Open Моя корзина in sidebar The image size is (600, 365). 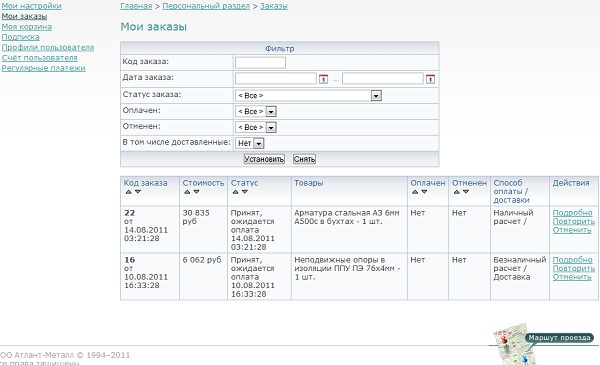click(27, 27)
